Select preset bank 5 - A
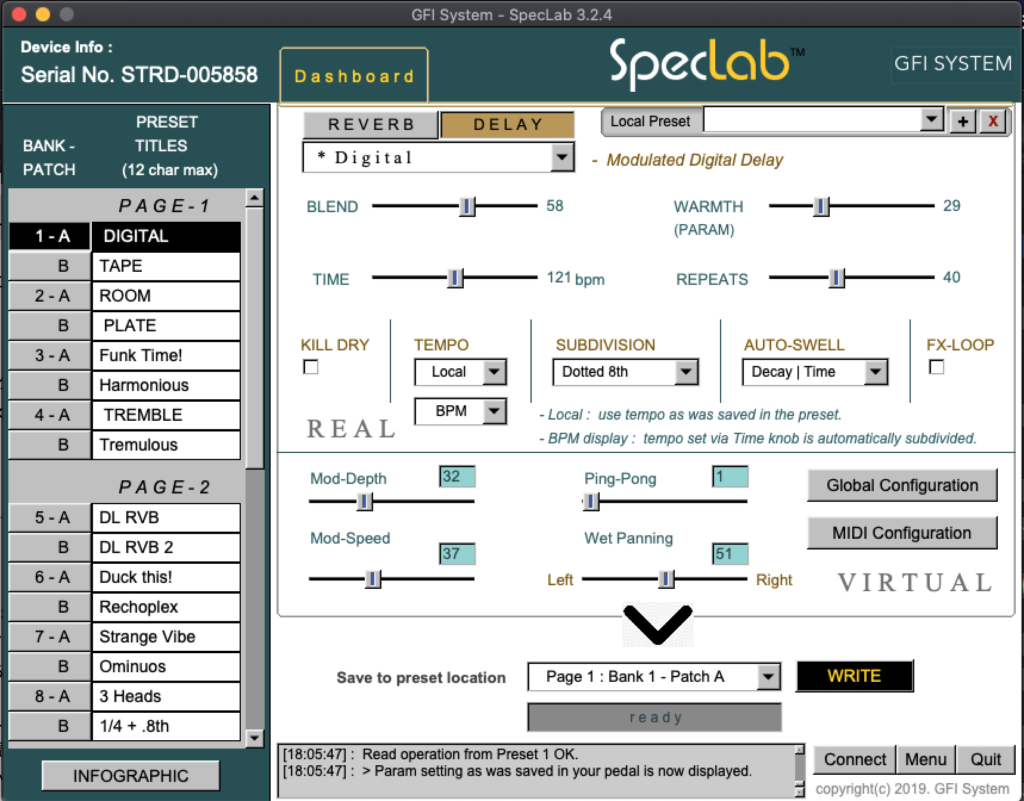Viewport: 1024px width, 801px height. click(x=51, y=518)
